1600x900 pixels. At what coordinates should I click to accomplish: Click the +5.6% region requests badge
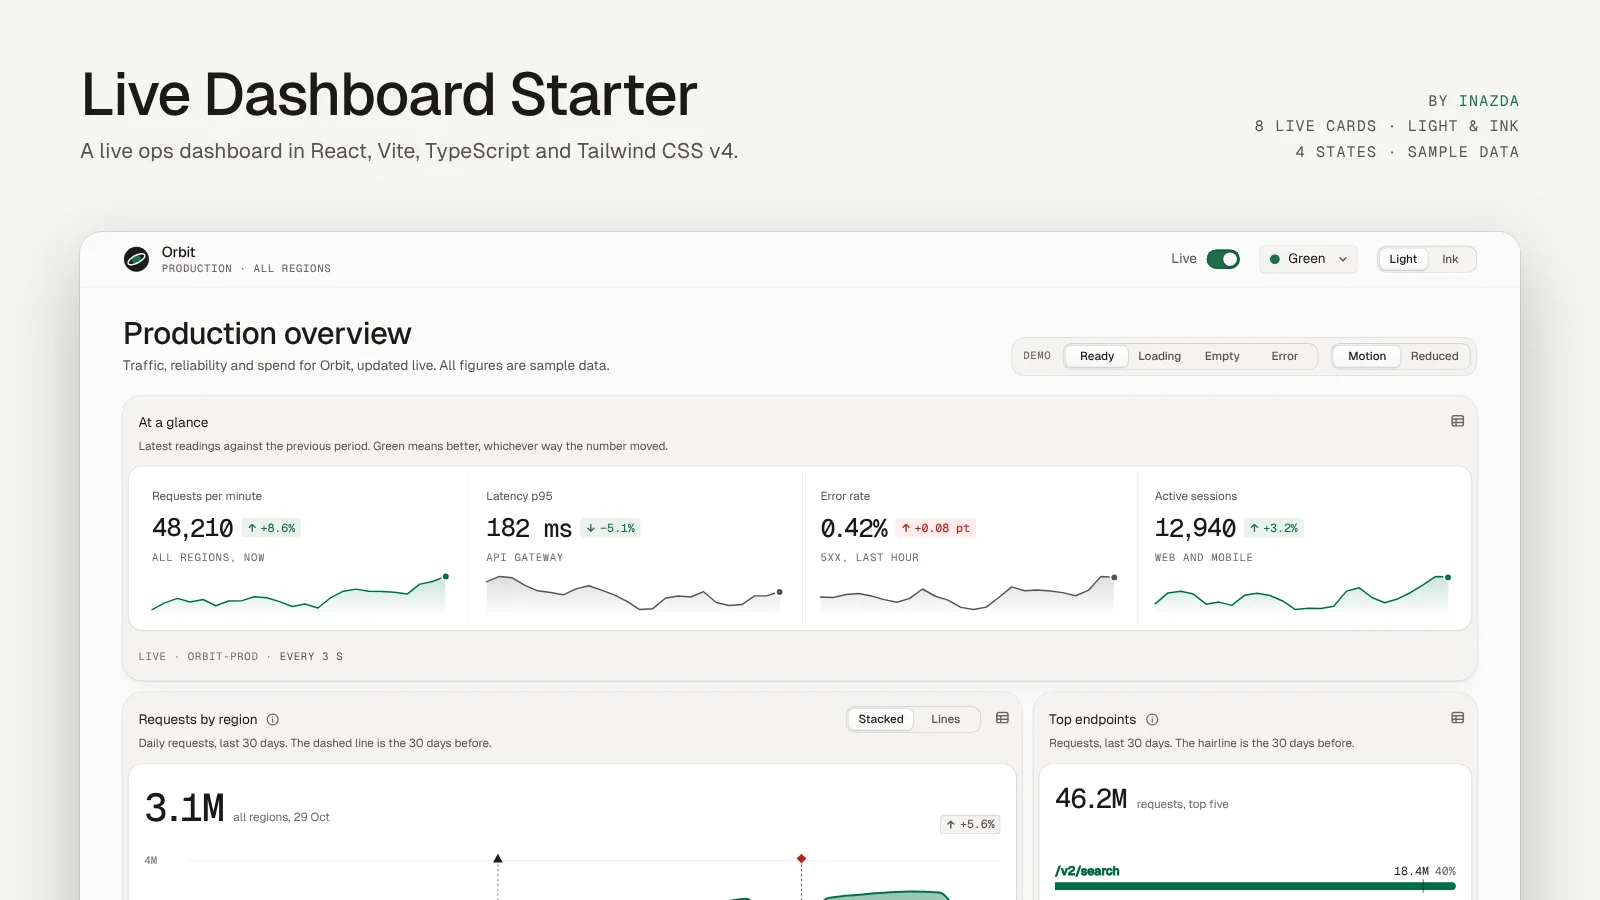click(971, 824)
